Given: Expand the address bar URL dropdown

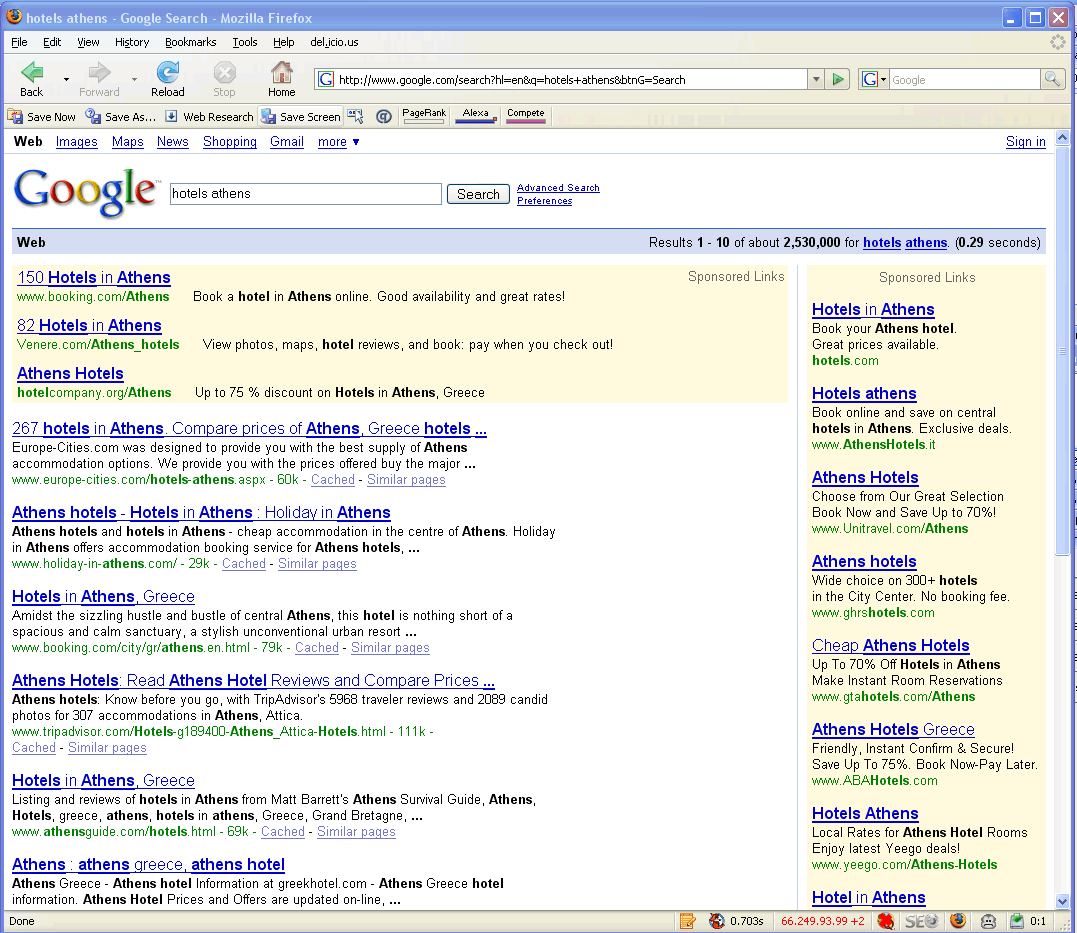Looking at the screenshot, I should pos(816,80).
